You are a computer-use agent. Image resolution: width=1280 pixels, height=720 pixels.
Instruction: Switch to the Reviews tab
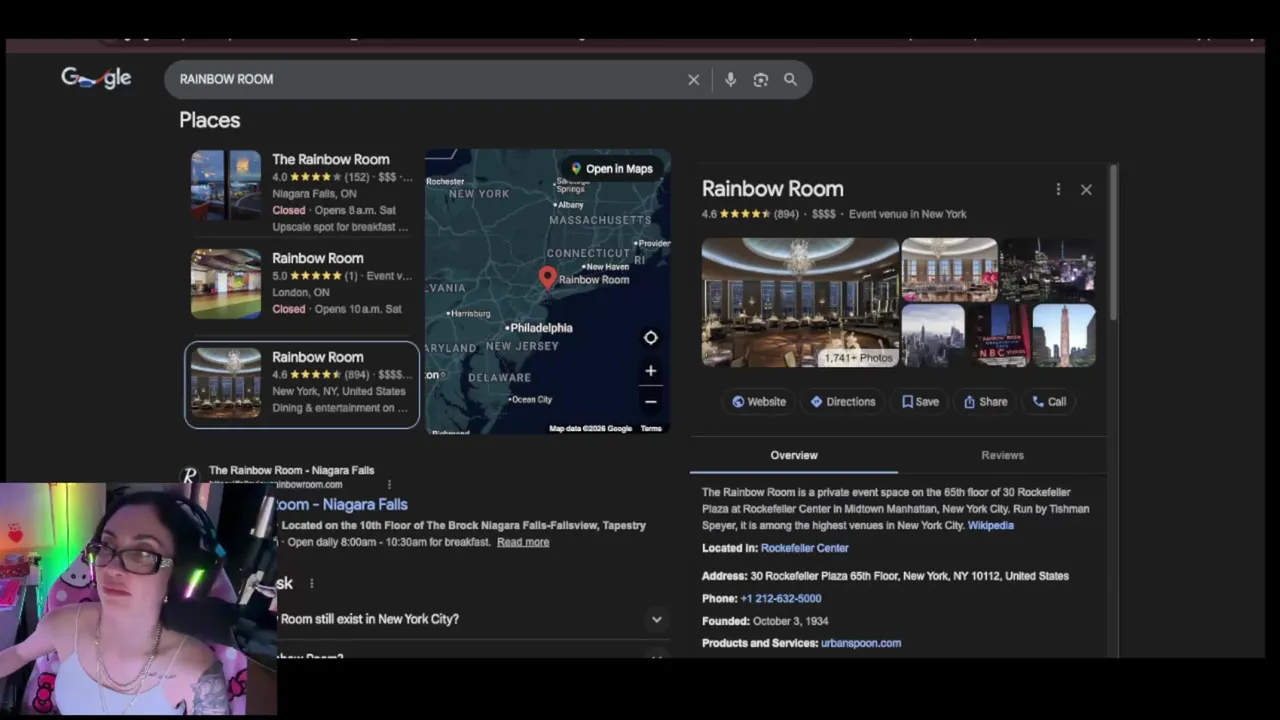pyautogui.click(x=1002, y=455)
